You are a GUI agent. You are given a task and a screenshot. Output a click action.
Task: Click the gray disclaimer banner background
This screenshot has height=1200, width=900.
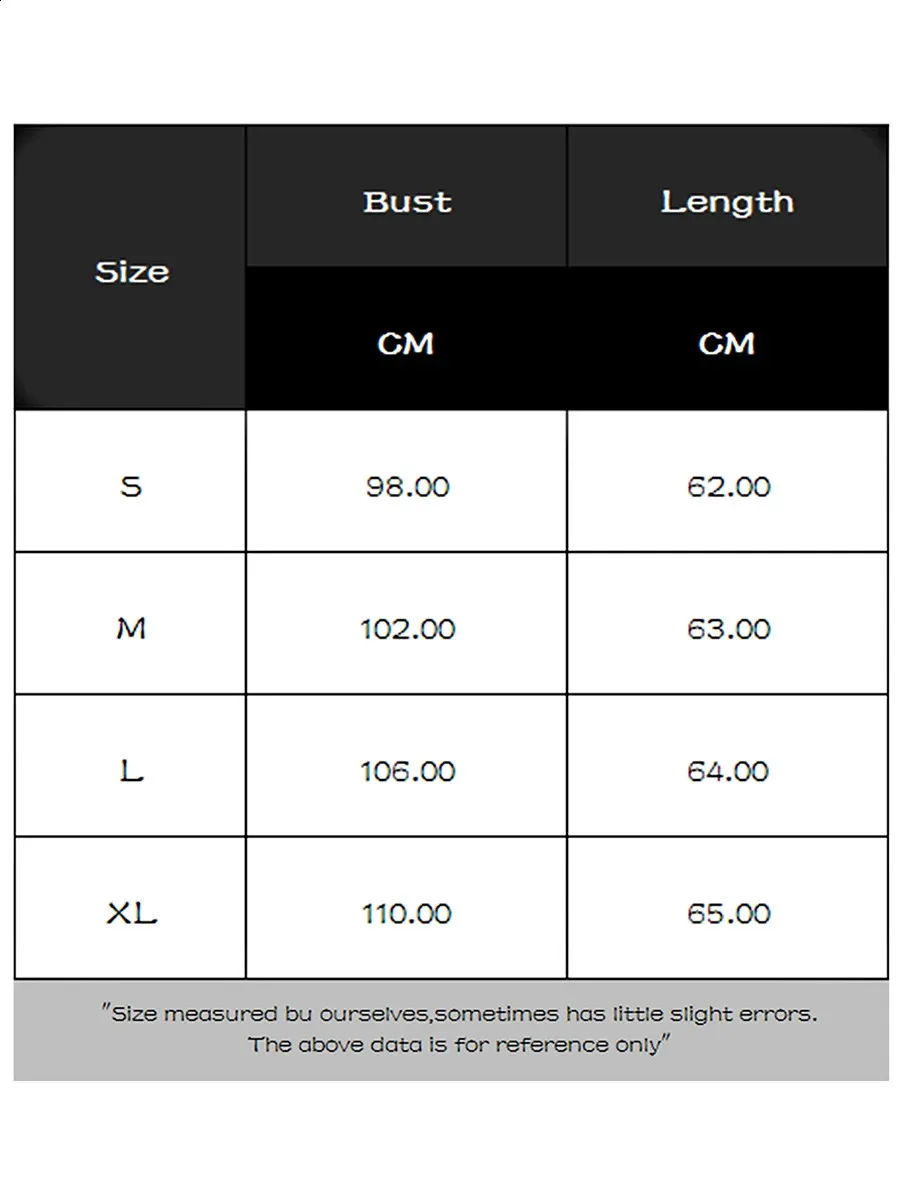click(451, 1030)
